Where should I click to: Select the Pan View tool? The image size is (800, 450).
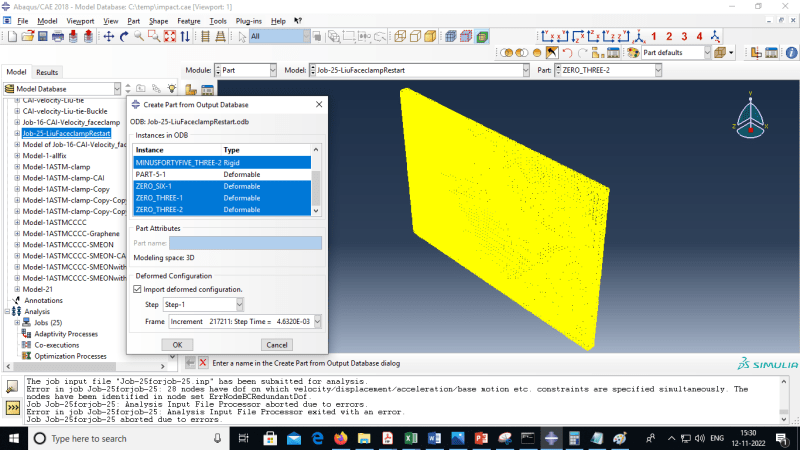click(108, 36)
